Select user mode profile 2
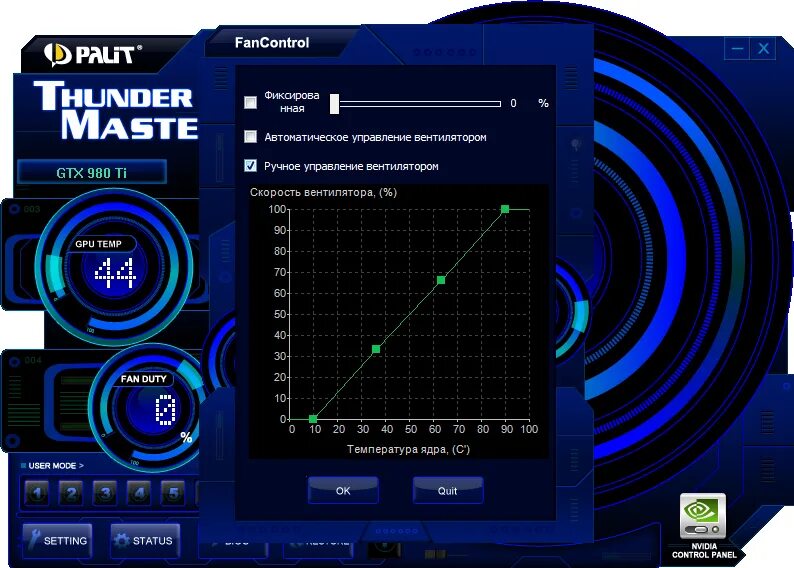This screenshot has width=794, height=568. point(71,493)
